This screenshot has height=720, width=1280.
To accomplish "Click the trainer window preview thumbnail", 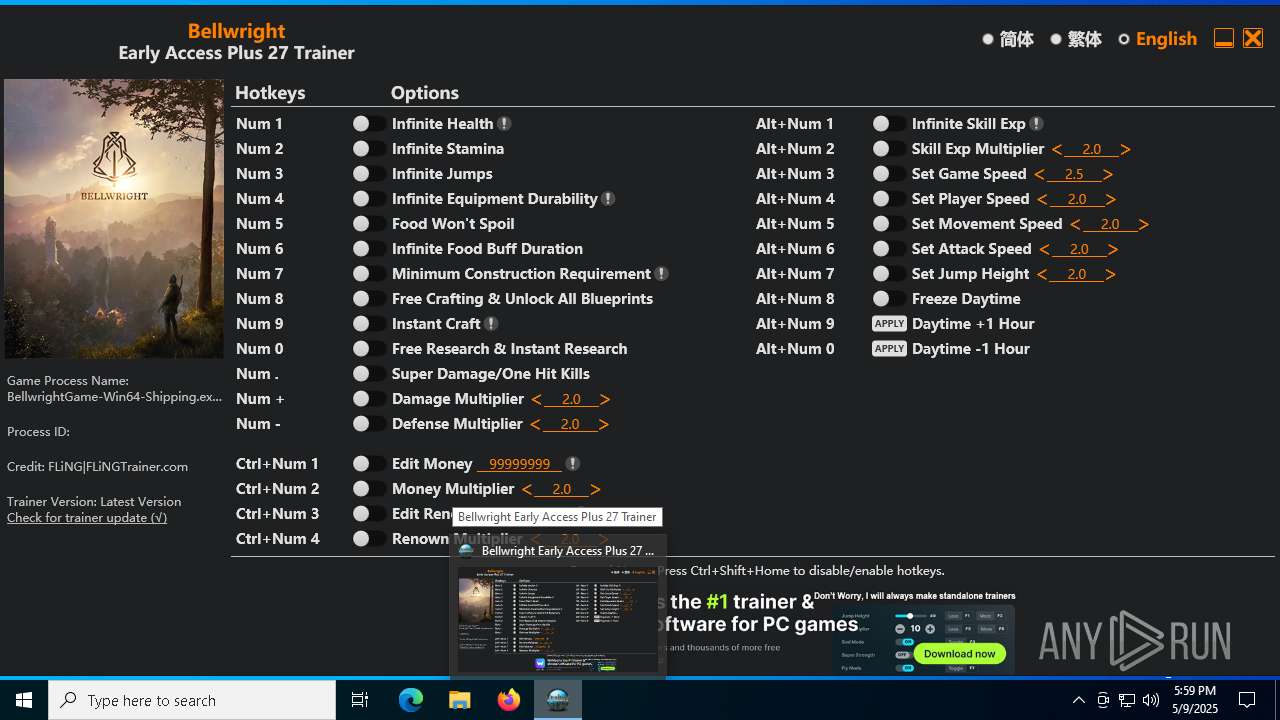I will pos(558,619).
